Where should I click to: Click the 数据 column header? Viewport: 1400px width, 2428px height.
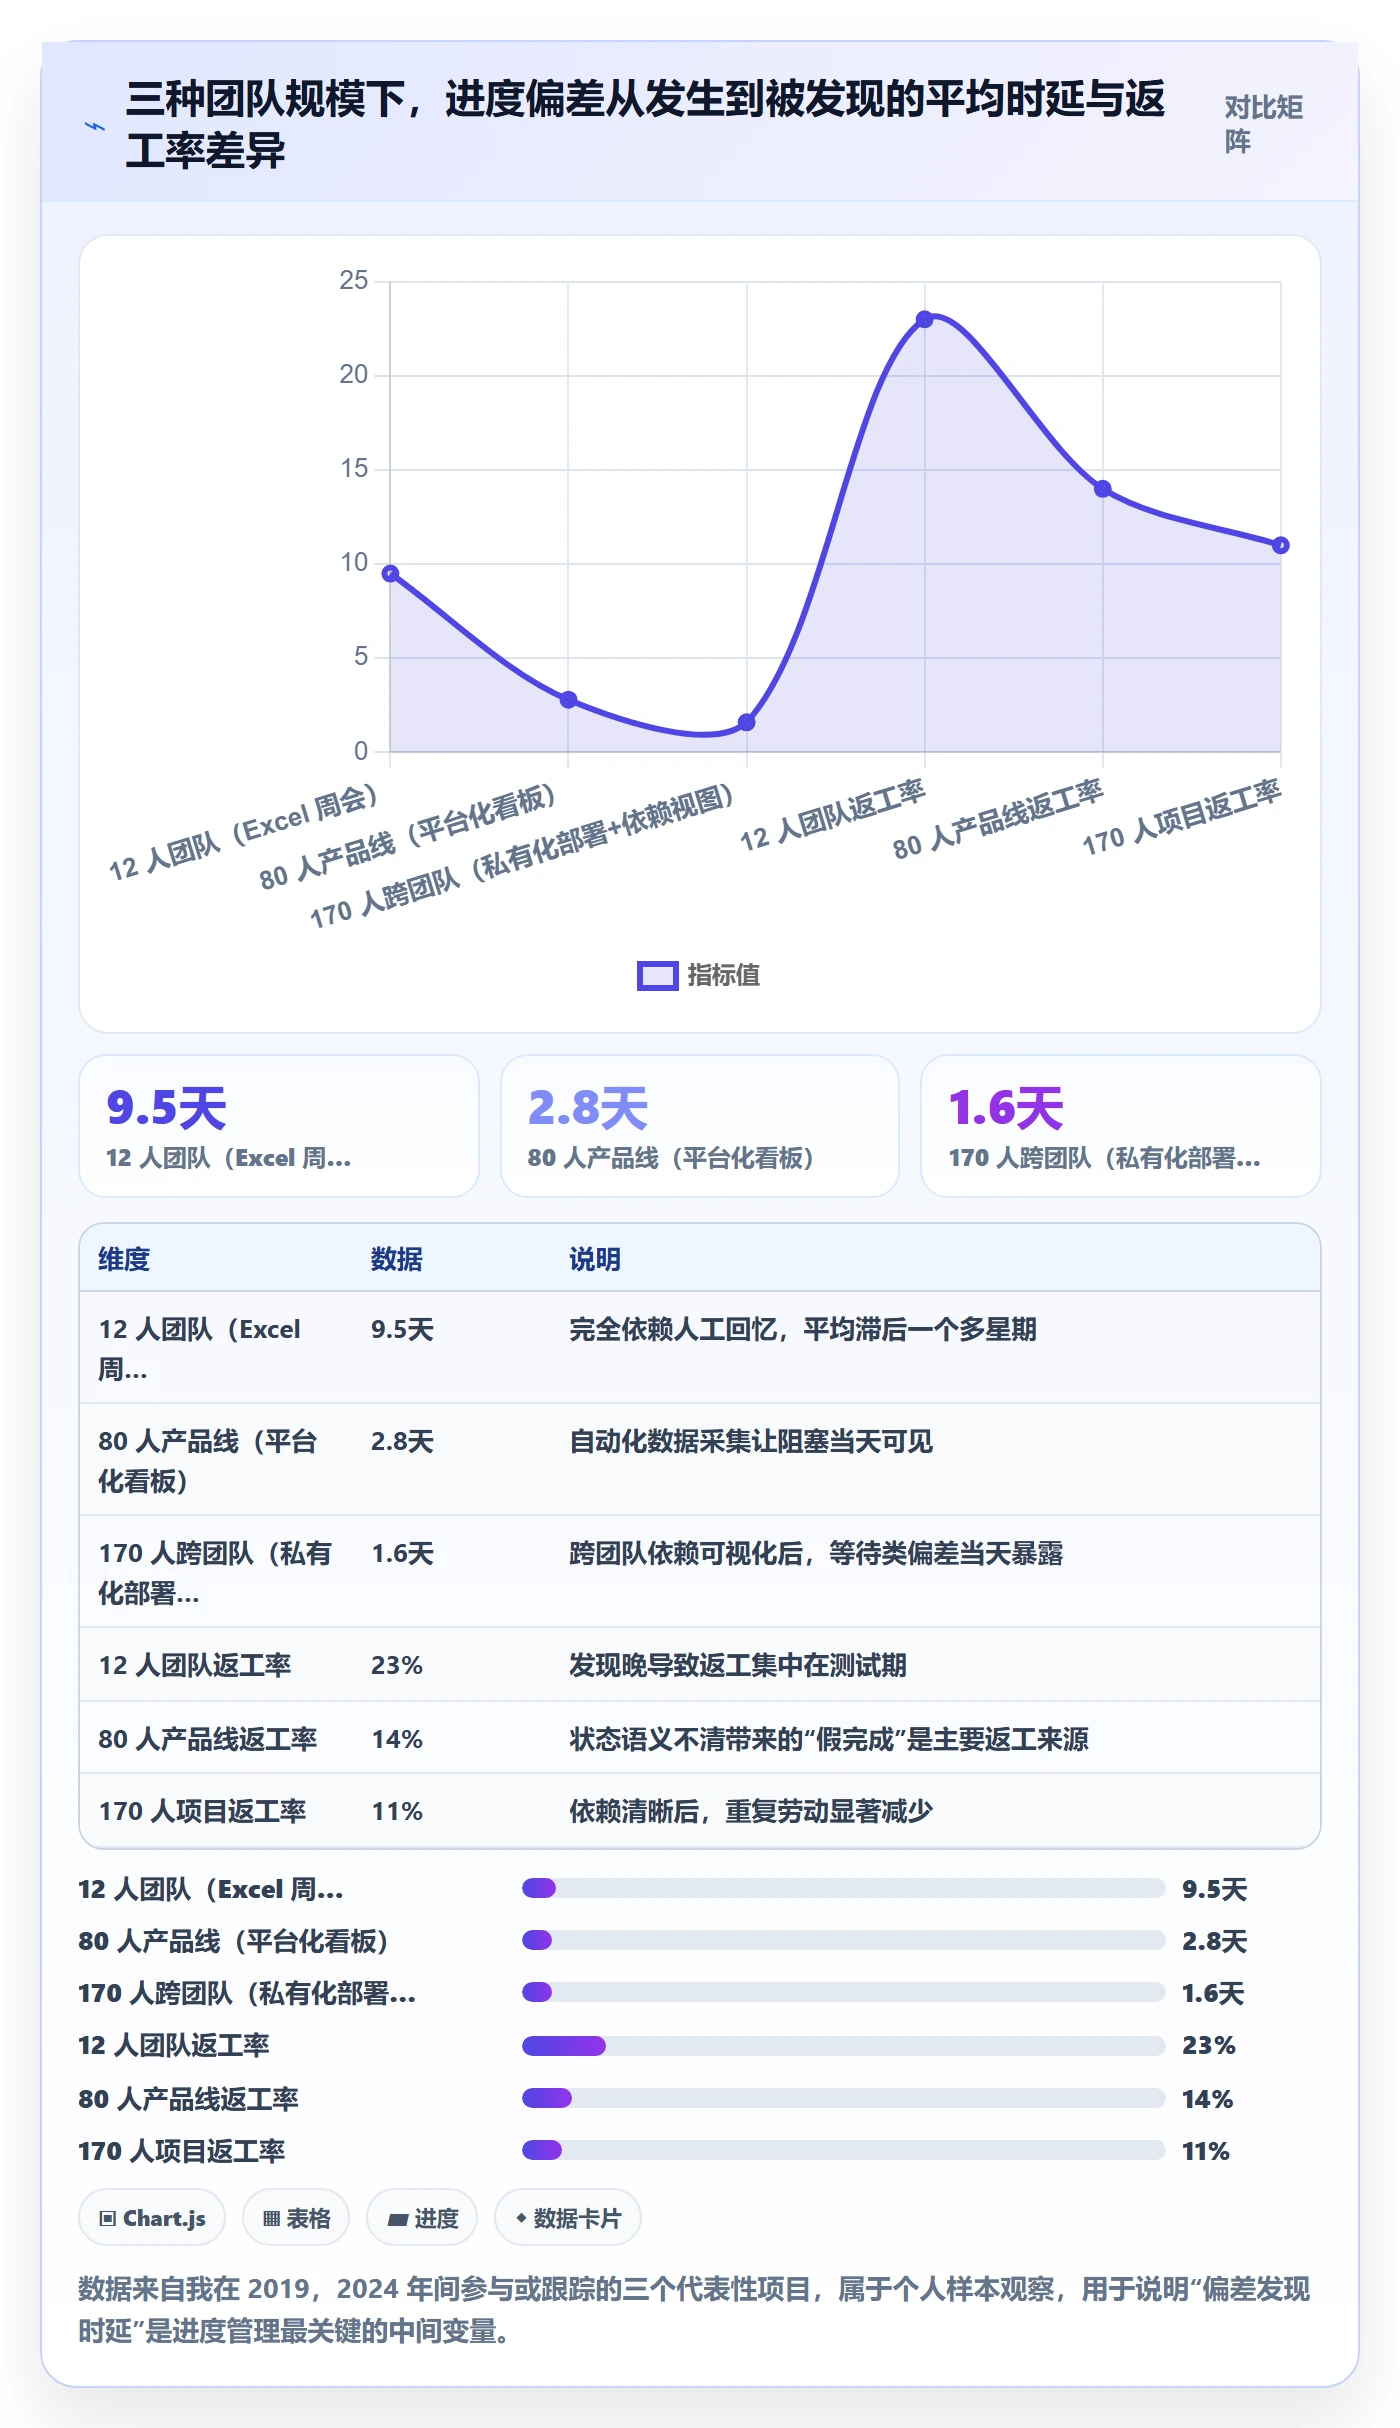(397, 1259)
